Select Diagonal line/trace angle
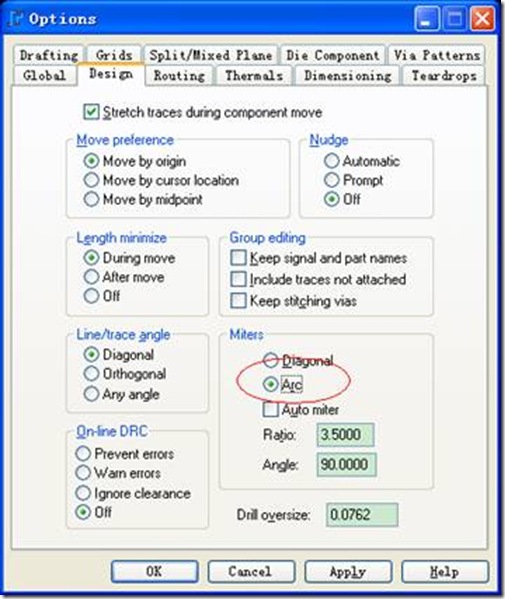Image resolution: width=505 pixels, height=599 pixels. (91, 355)
